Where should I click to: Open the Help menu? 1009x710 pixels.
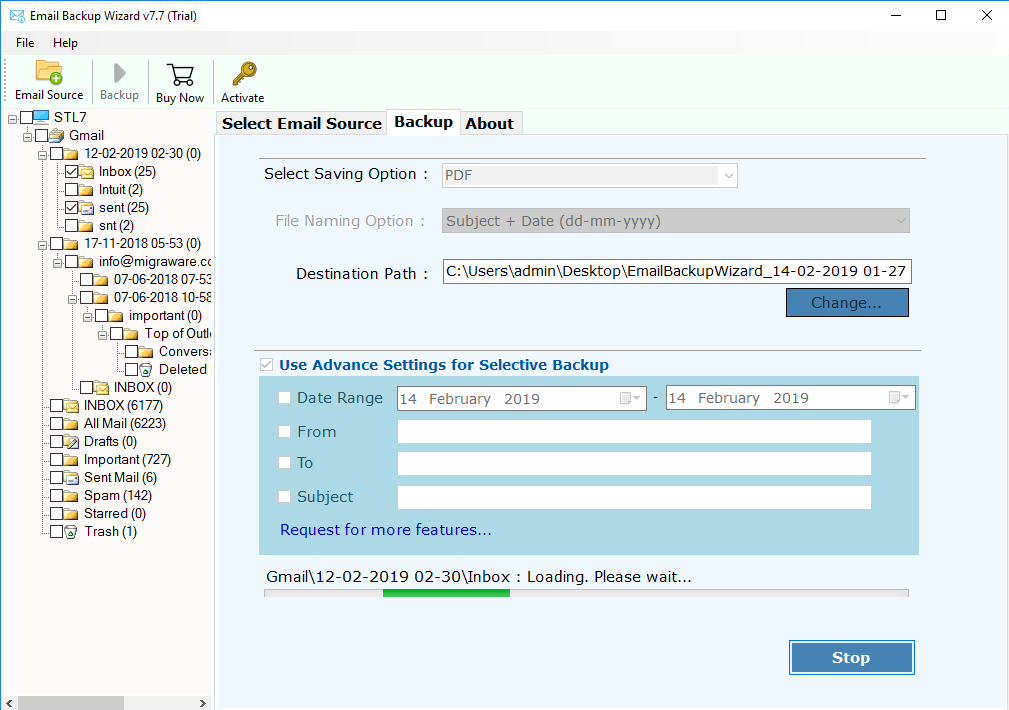tap(65, 43)
